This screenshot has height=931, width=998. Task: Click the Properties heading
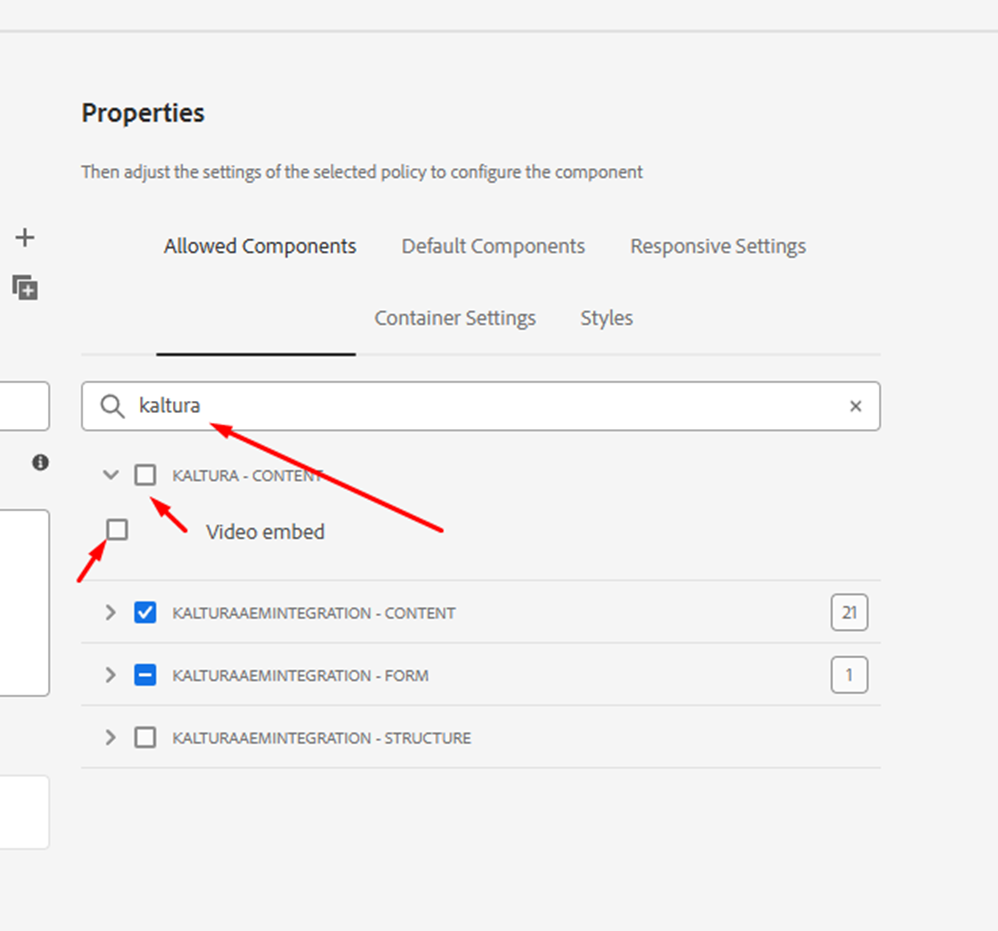click(x=143, y=113)
